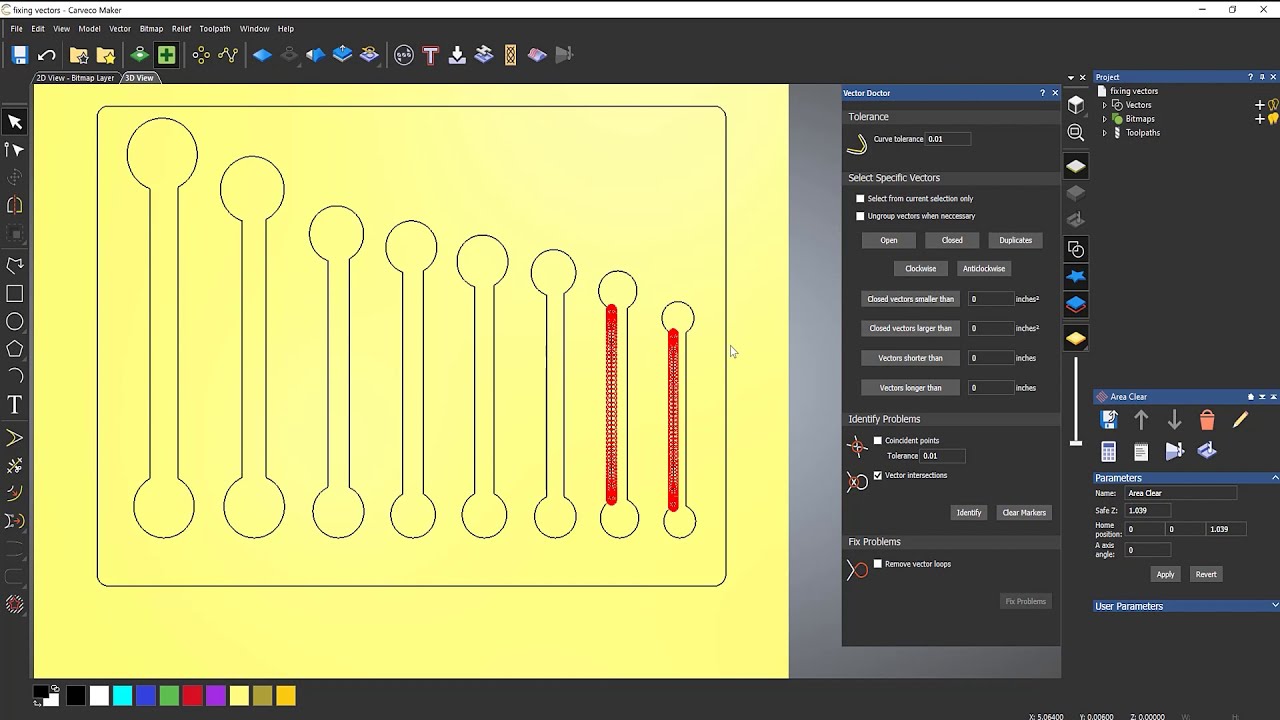
Task: Open the File menu
Action: 17,29
